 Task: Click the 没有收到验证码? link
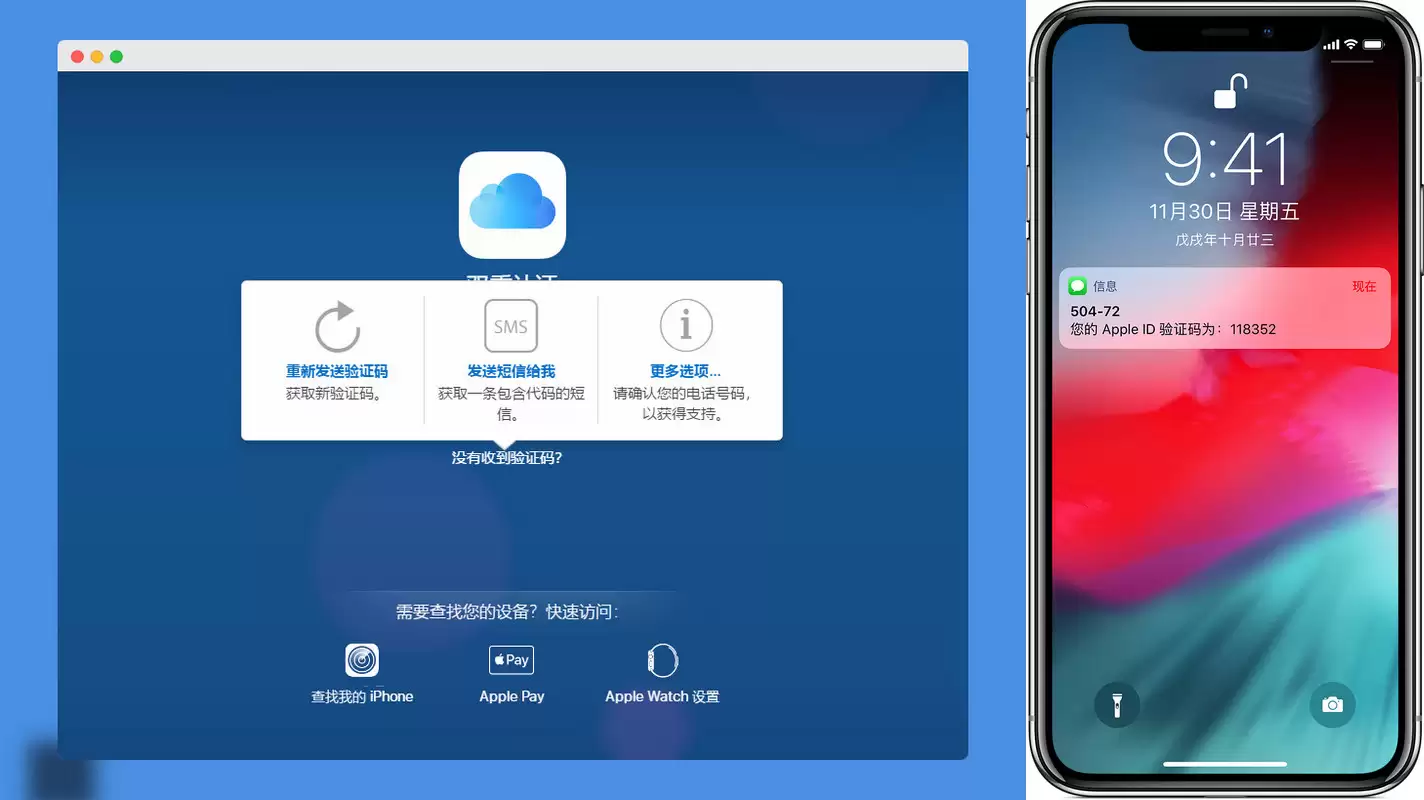(x=507, y=458)
